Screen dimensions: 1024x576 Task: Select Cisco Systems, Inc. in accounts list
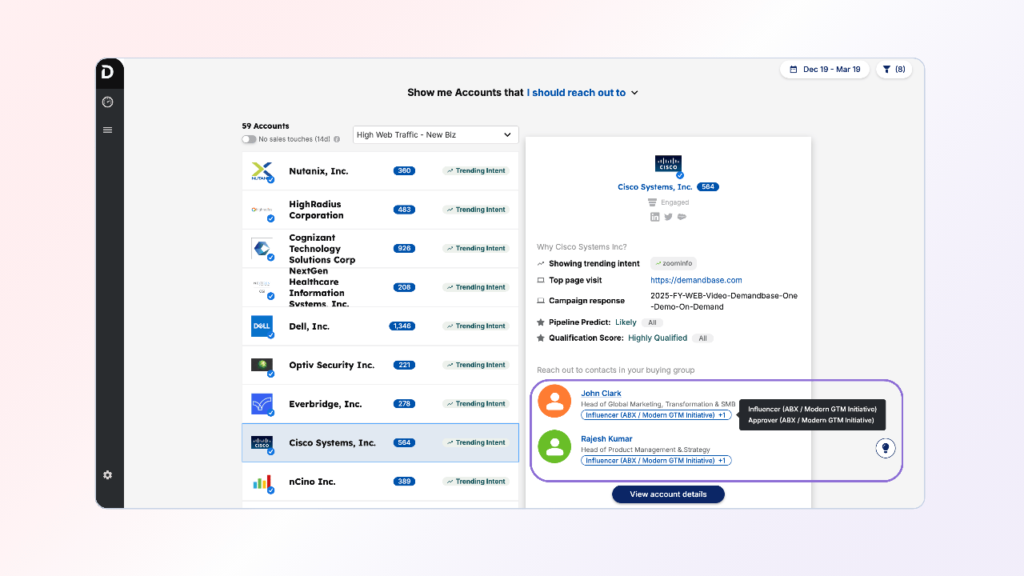click(332, 443)
